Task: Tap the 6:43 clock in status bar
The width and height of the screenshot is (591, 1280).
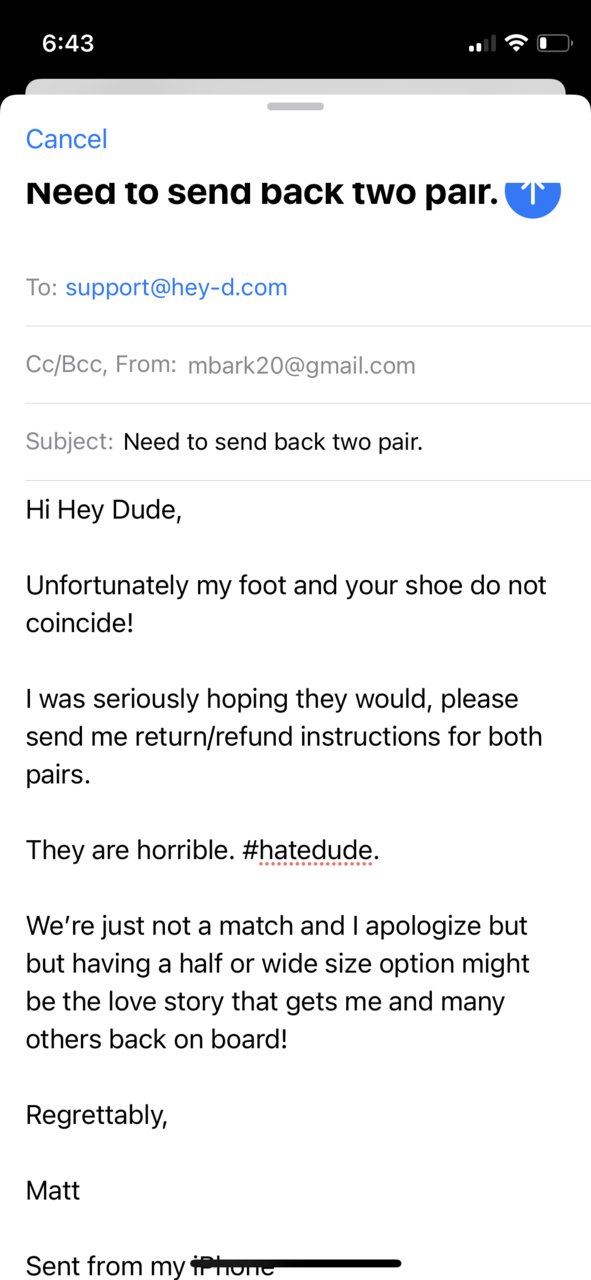Action: (68, 44)
